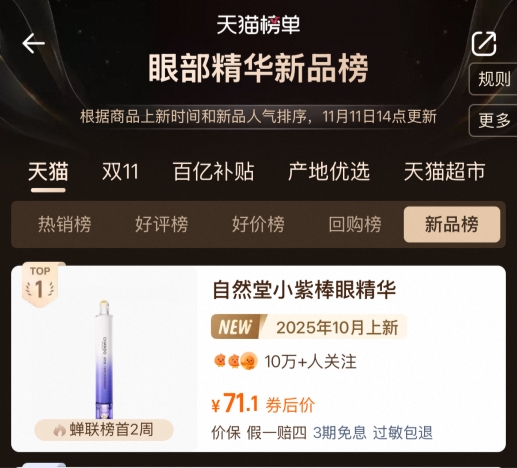Open the 天猫超市 tab
The height and width of the screenshot is (468, 517).
[x=445, y=172]
